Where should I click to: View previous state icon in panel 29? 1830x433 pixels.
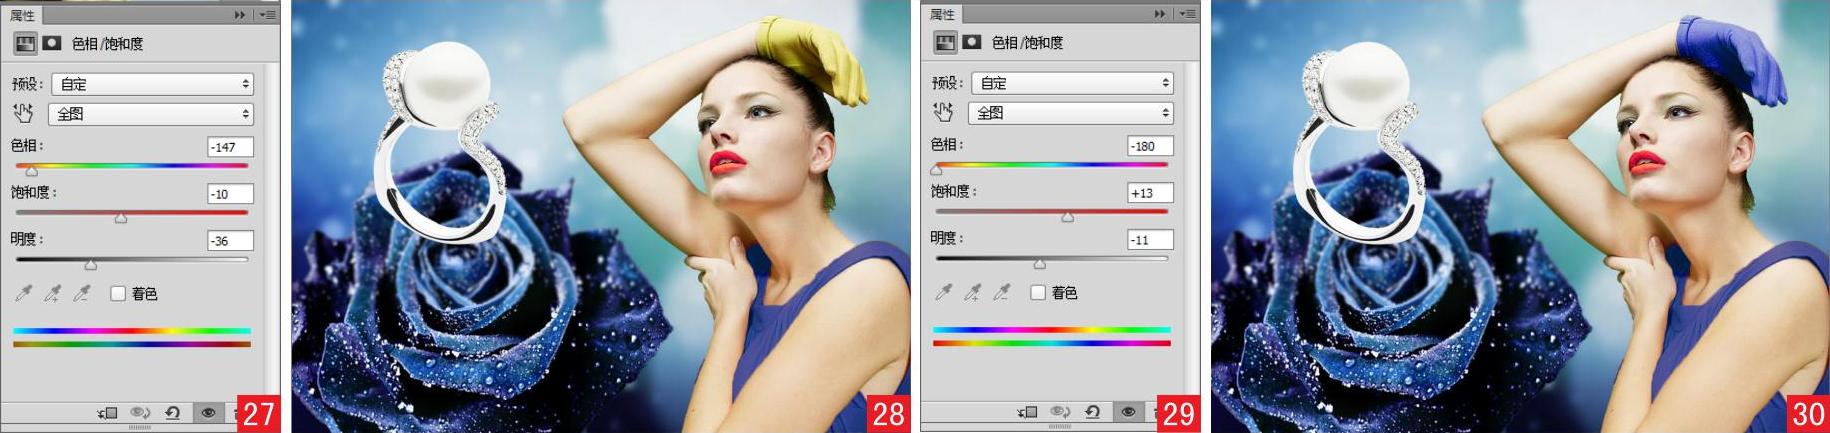(1060, 411)
